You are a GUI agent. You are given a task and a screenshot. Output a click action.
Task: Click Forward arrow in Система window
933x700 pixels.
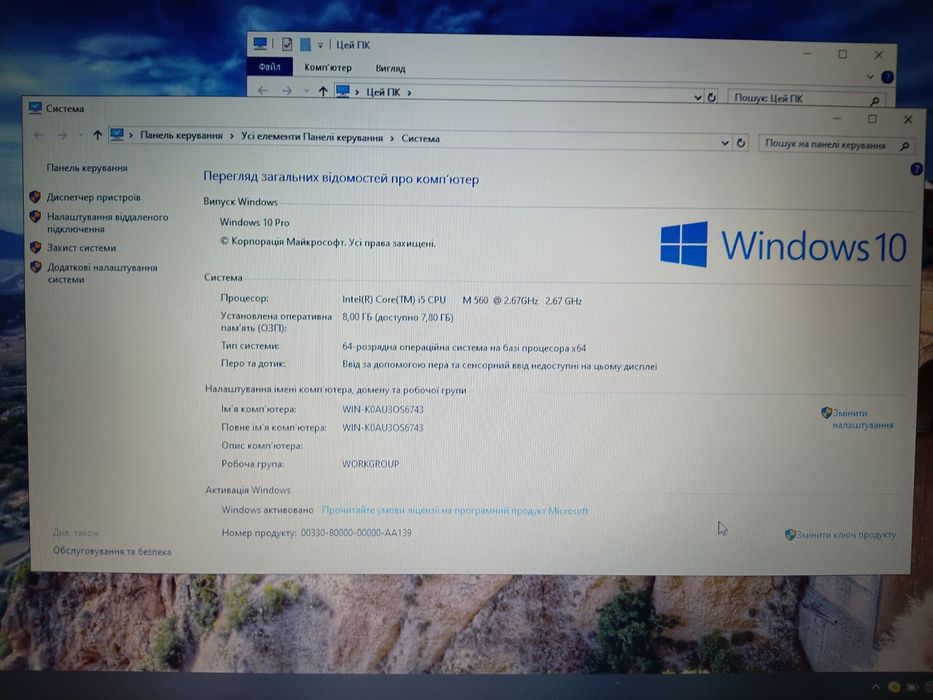(62, 135)
